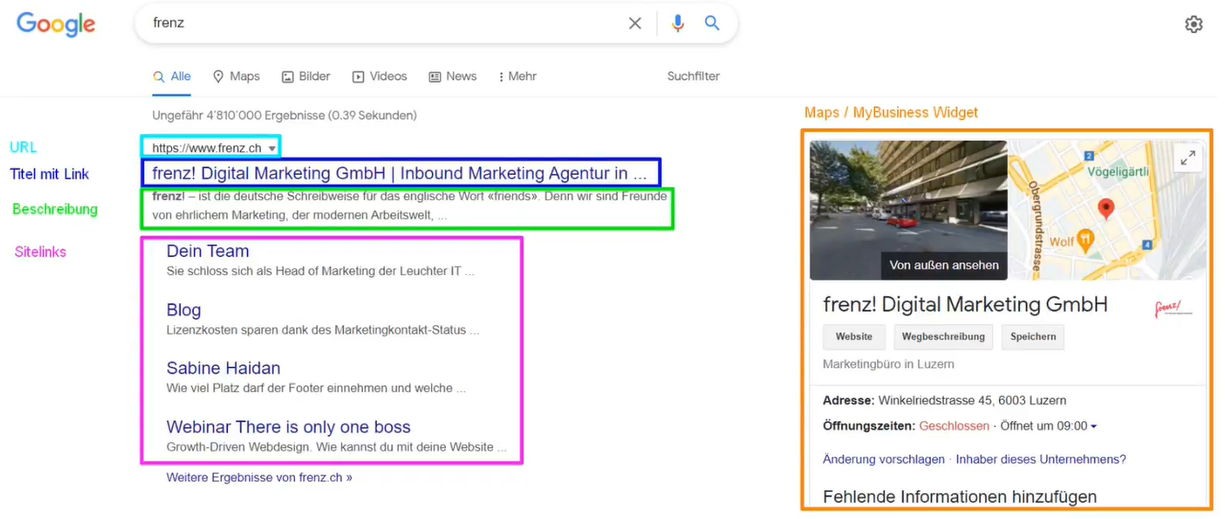Click the address Winkelriedstrasse 45, 6003 Luzern
Viewport: 1225px width, 519px height.
tap(972, 401)
